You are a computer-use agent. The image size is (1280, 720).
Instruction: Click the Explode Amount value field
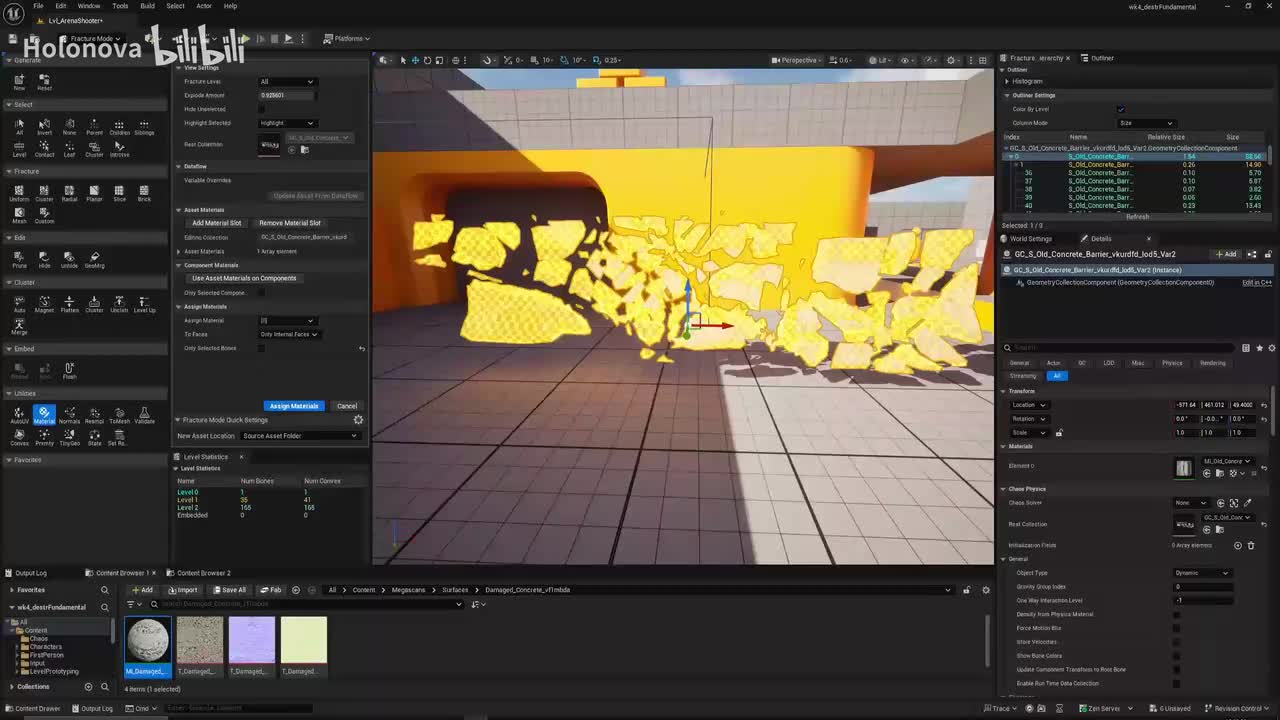click(287, 95)
